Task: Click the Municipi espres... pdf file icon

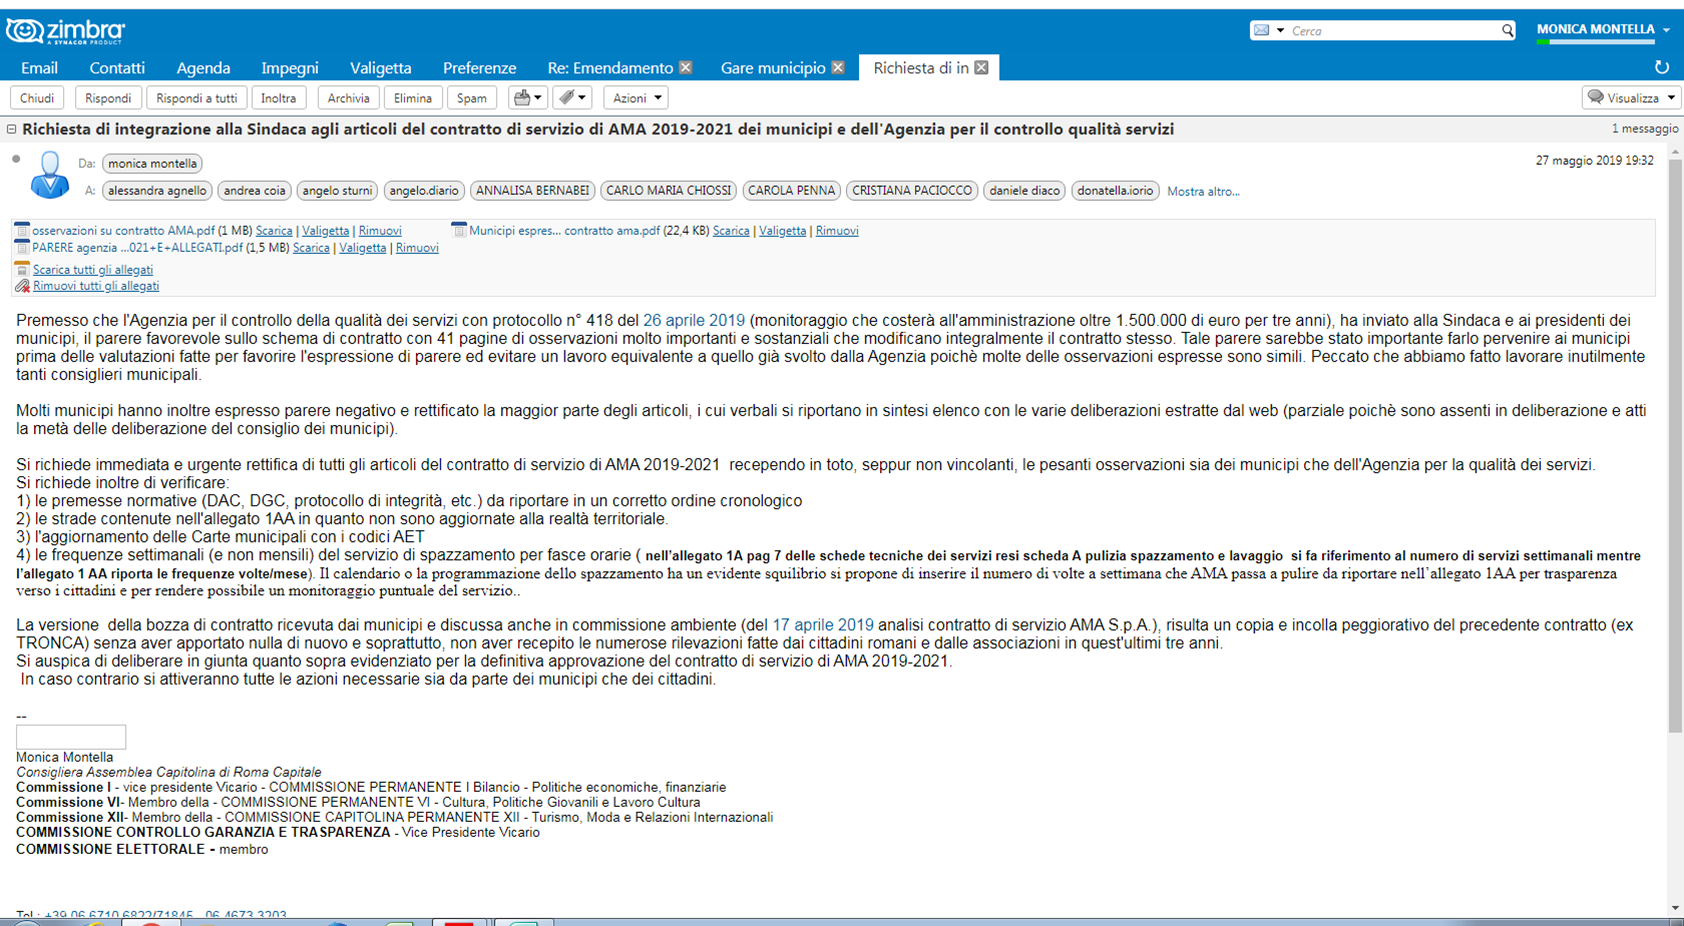Action: (459, 231)
